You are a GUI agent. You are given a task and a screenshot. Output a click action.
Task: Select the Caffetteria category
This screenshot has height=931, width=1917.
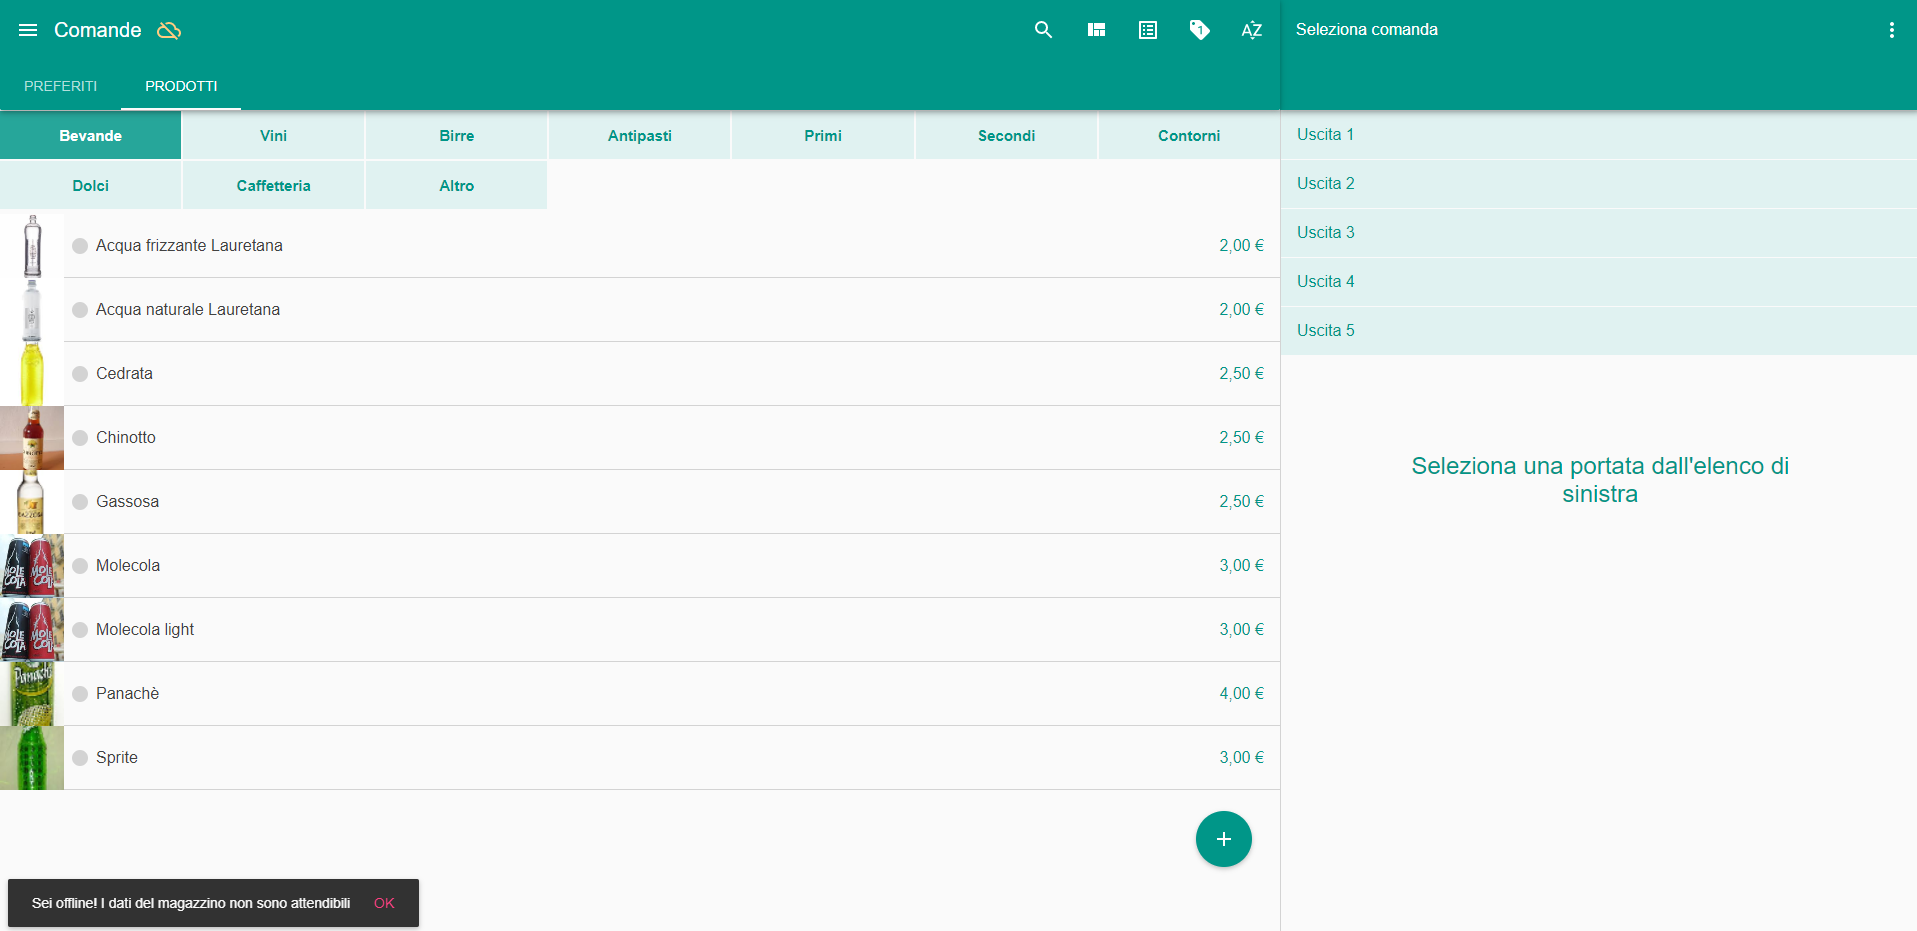(273, 185)
